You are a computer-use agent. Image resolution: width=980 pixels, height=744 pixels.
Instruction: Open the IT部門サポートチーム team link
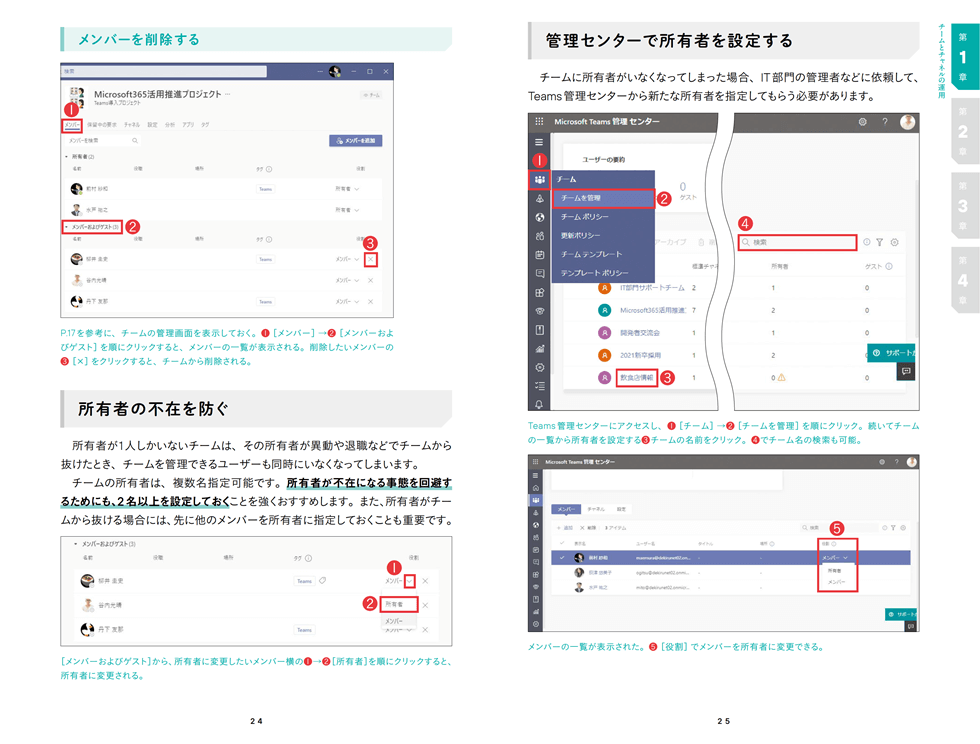(x=652, y=288)
